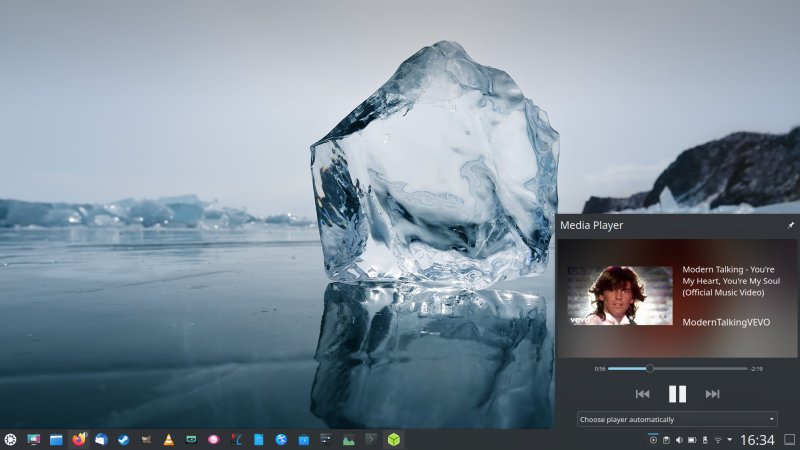Viewport: 800px width, 450px height.
Task: Launch Firefox from the taskbar
Action: (x=79, y=439)
